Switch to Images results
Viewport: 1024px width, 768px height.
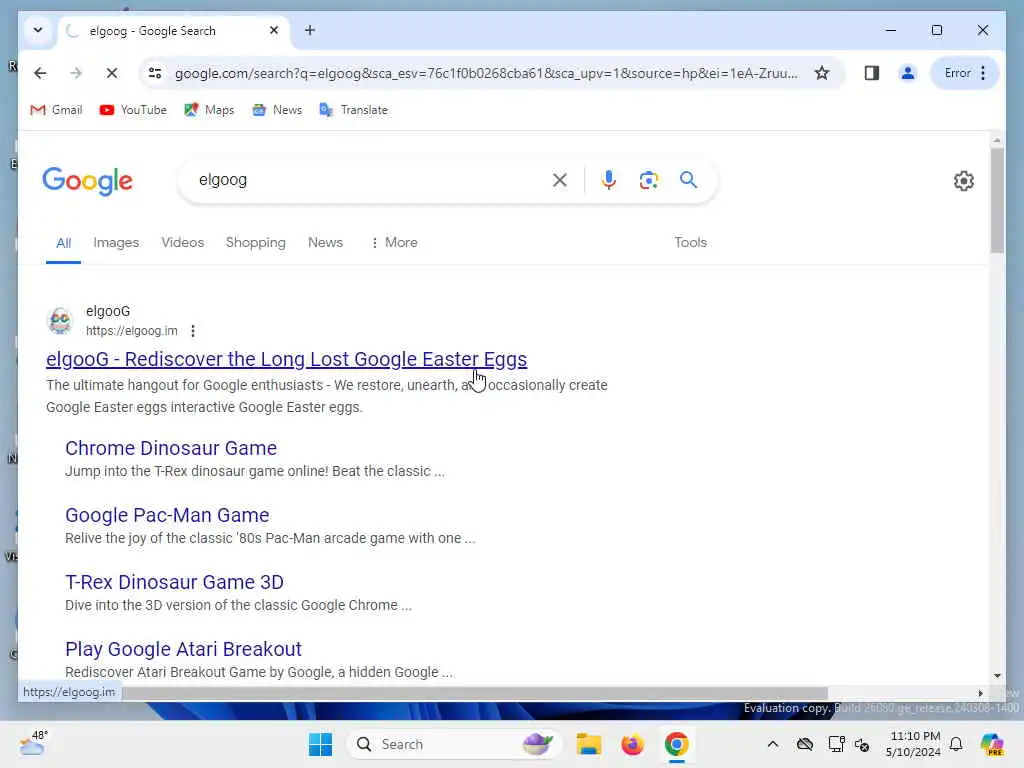pos(116,242)
